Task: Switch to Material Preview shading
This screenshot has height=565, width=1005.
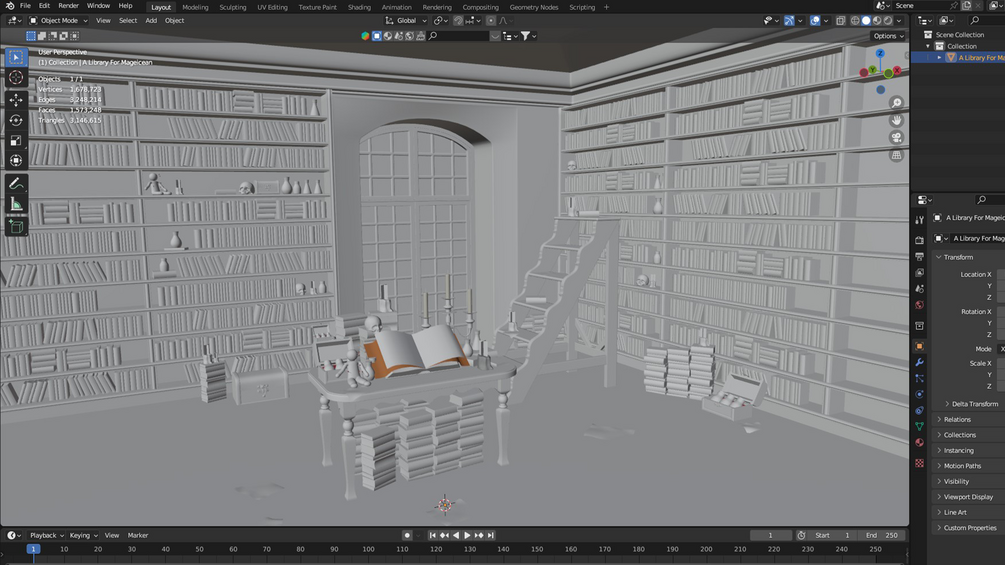Action: pos(877,20)
